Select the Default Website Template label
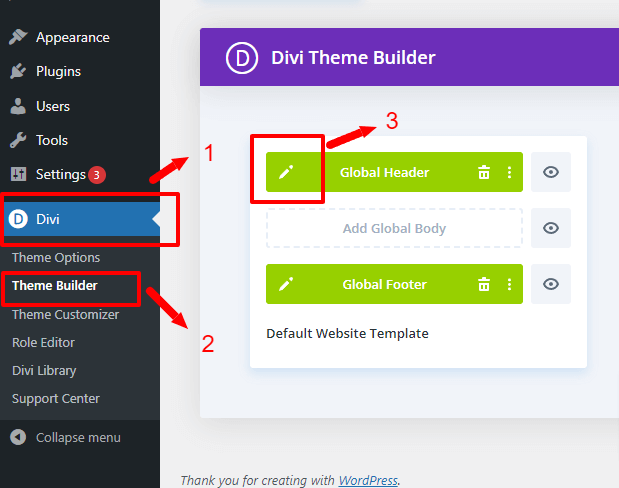 (x=347, y=333)
